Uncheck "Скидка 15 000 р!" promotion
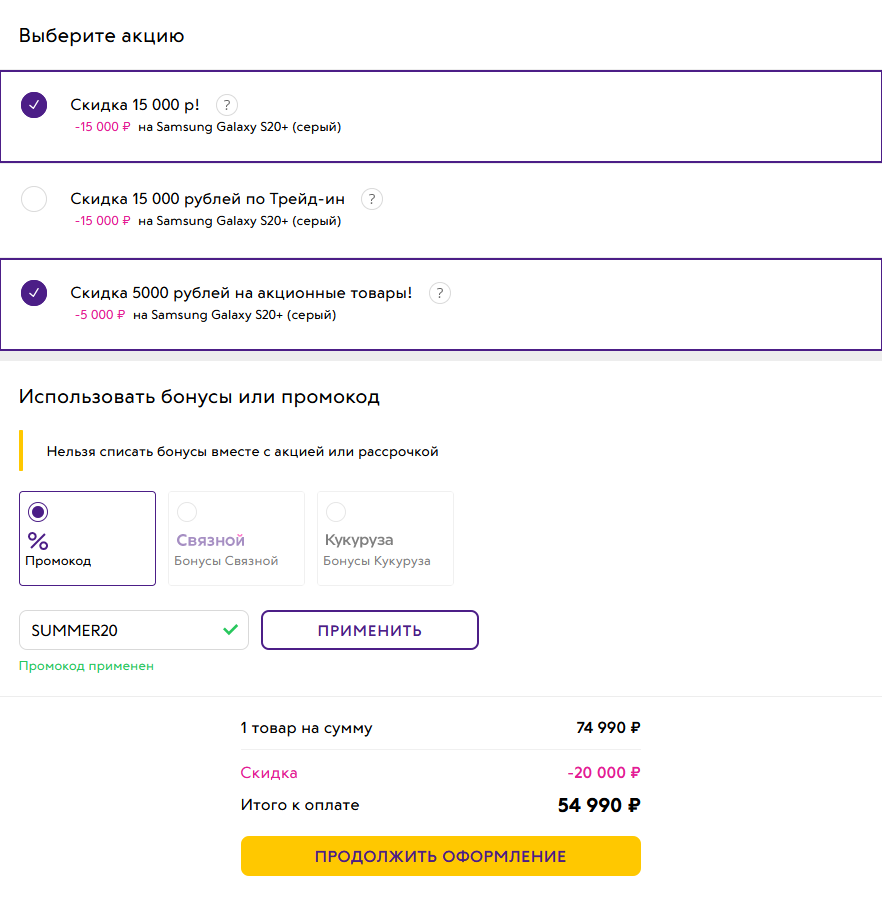The width and height of the screenshot is (882, 906). [x=34, y=105]
